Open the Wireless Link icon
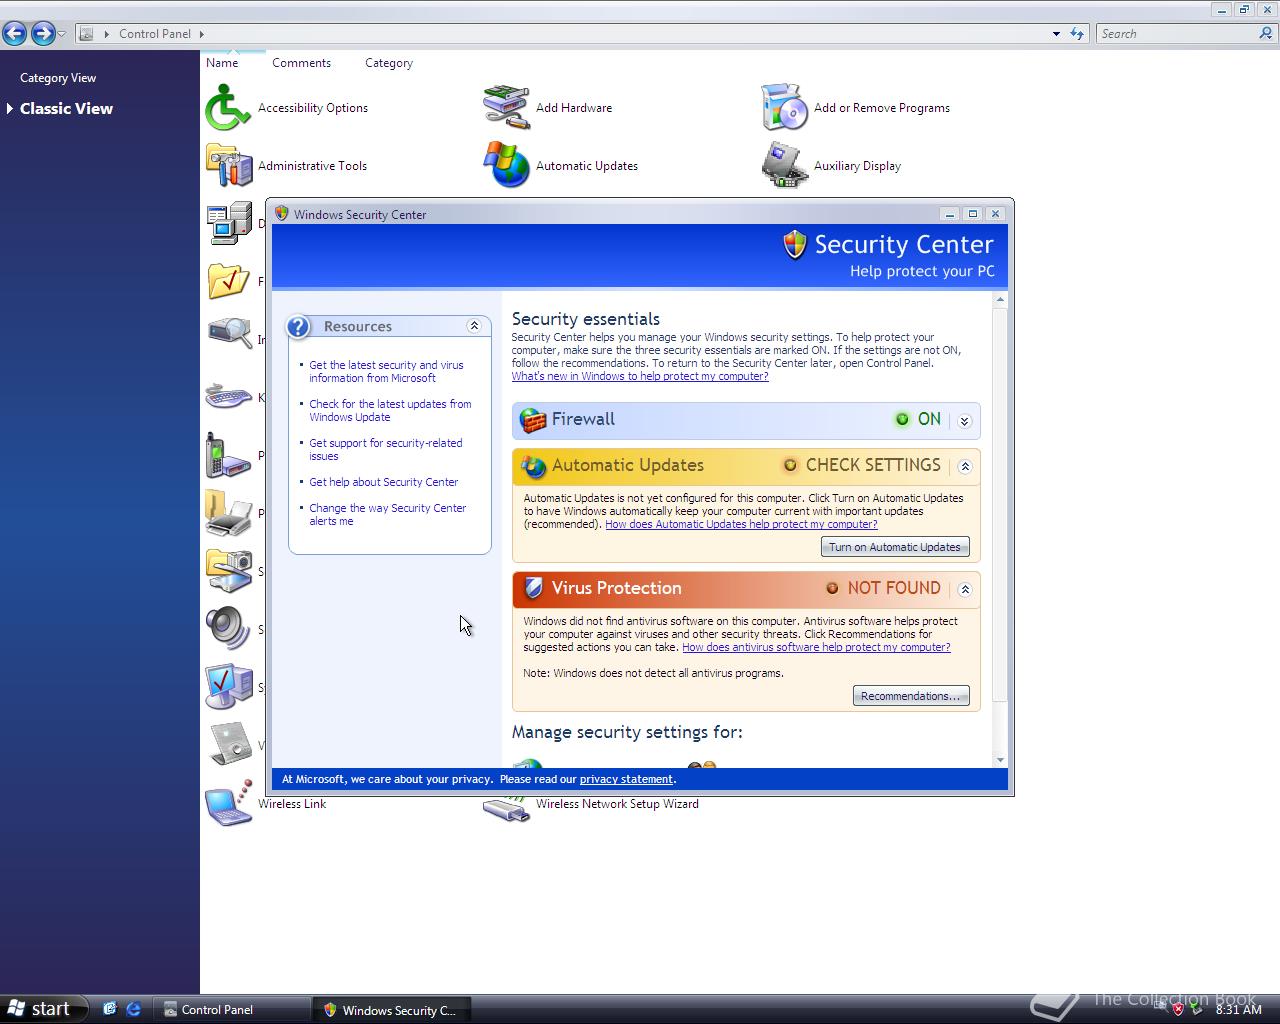The image size is (1280, 1024). pyautogui.click(x=228, y=804)
